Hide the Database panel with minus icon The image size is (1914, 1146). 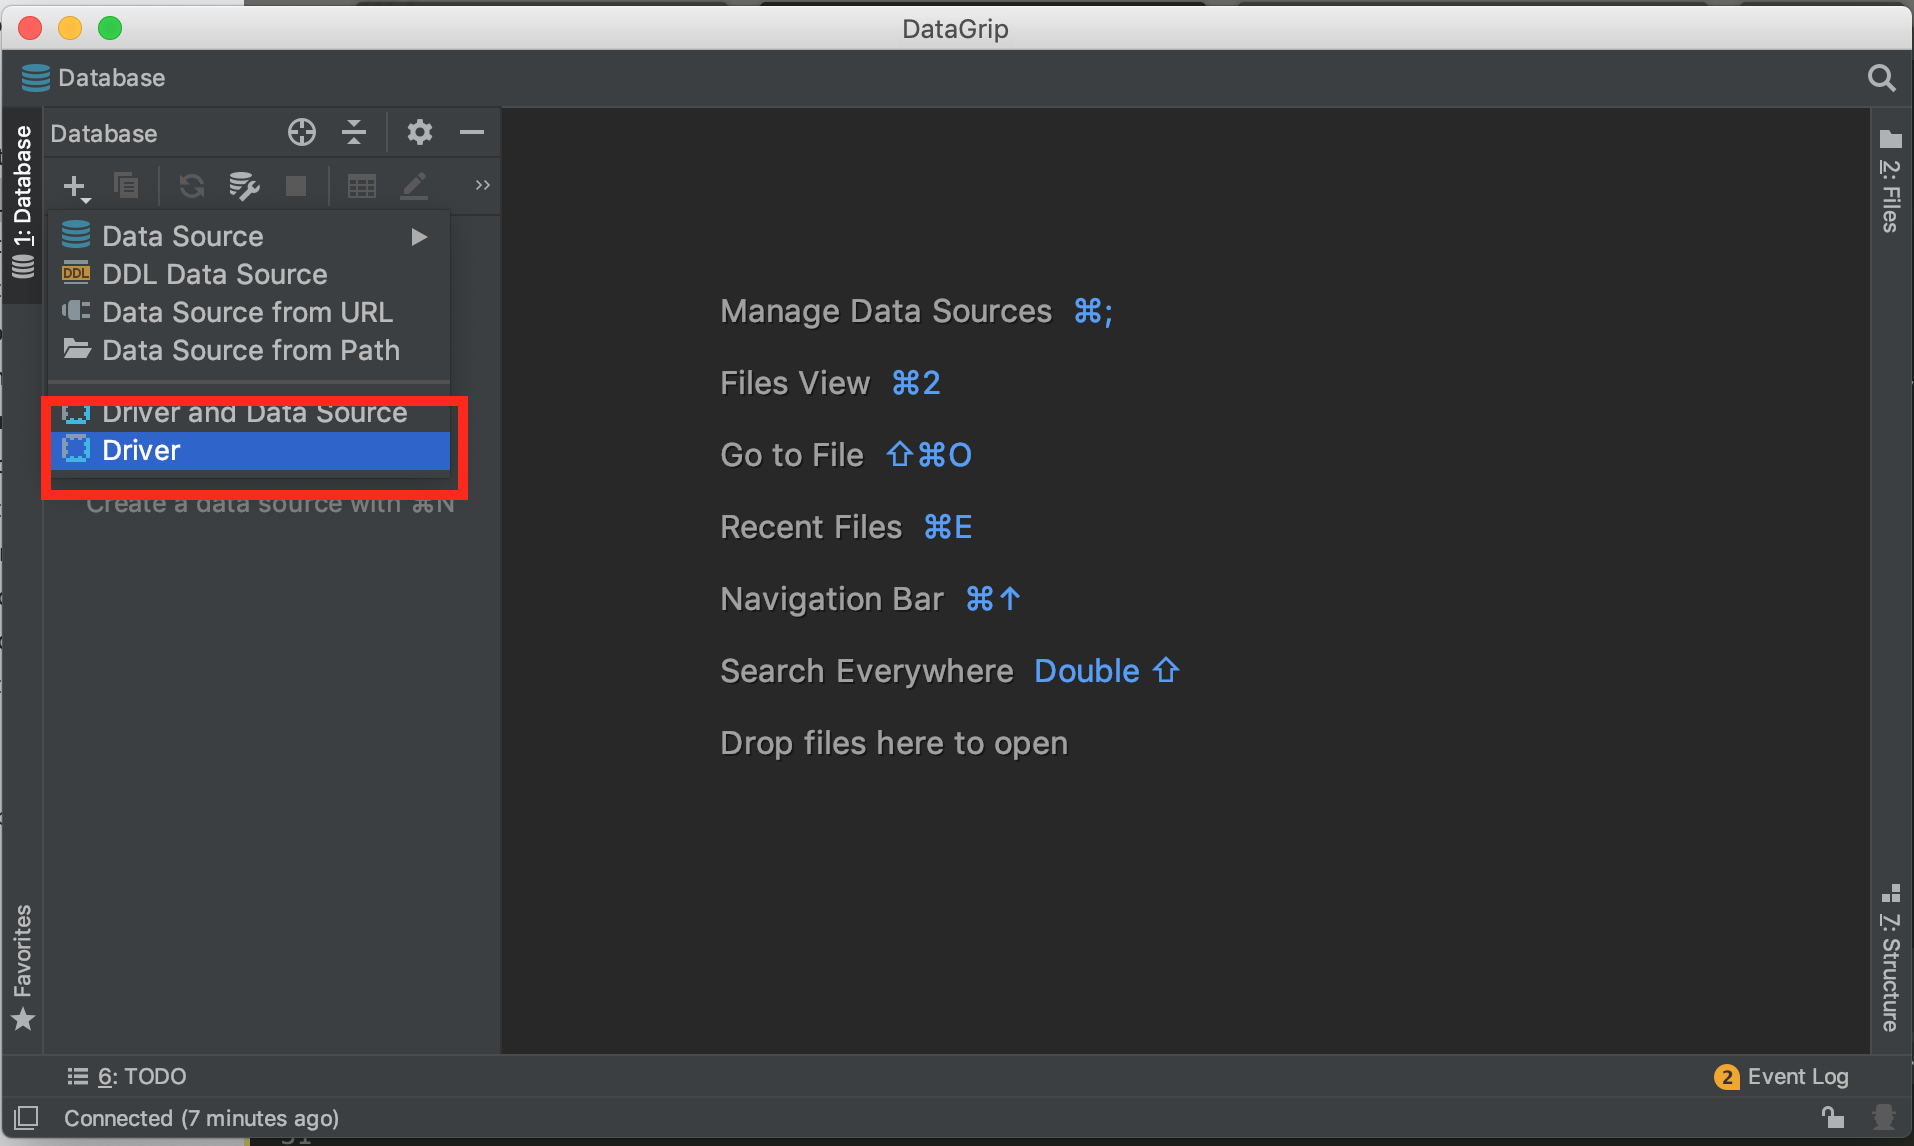coord(472,132)
